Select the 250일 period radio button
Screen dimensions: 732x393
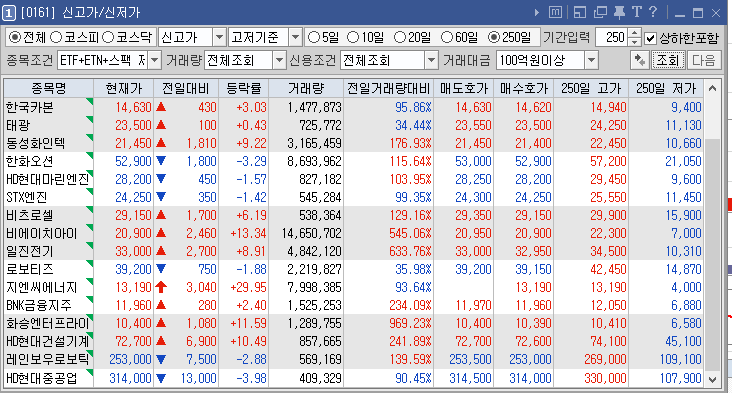click(x=493, y=37)
